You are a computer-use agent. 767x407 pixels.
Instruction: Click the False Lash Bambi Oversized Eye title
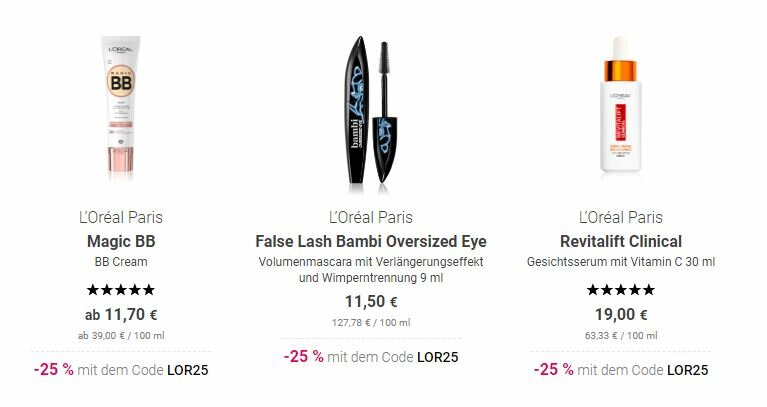370,241
